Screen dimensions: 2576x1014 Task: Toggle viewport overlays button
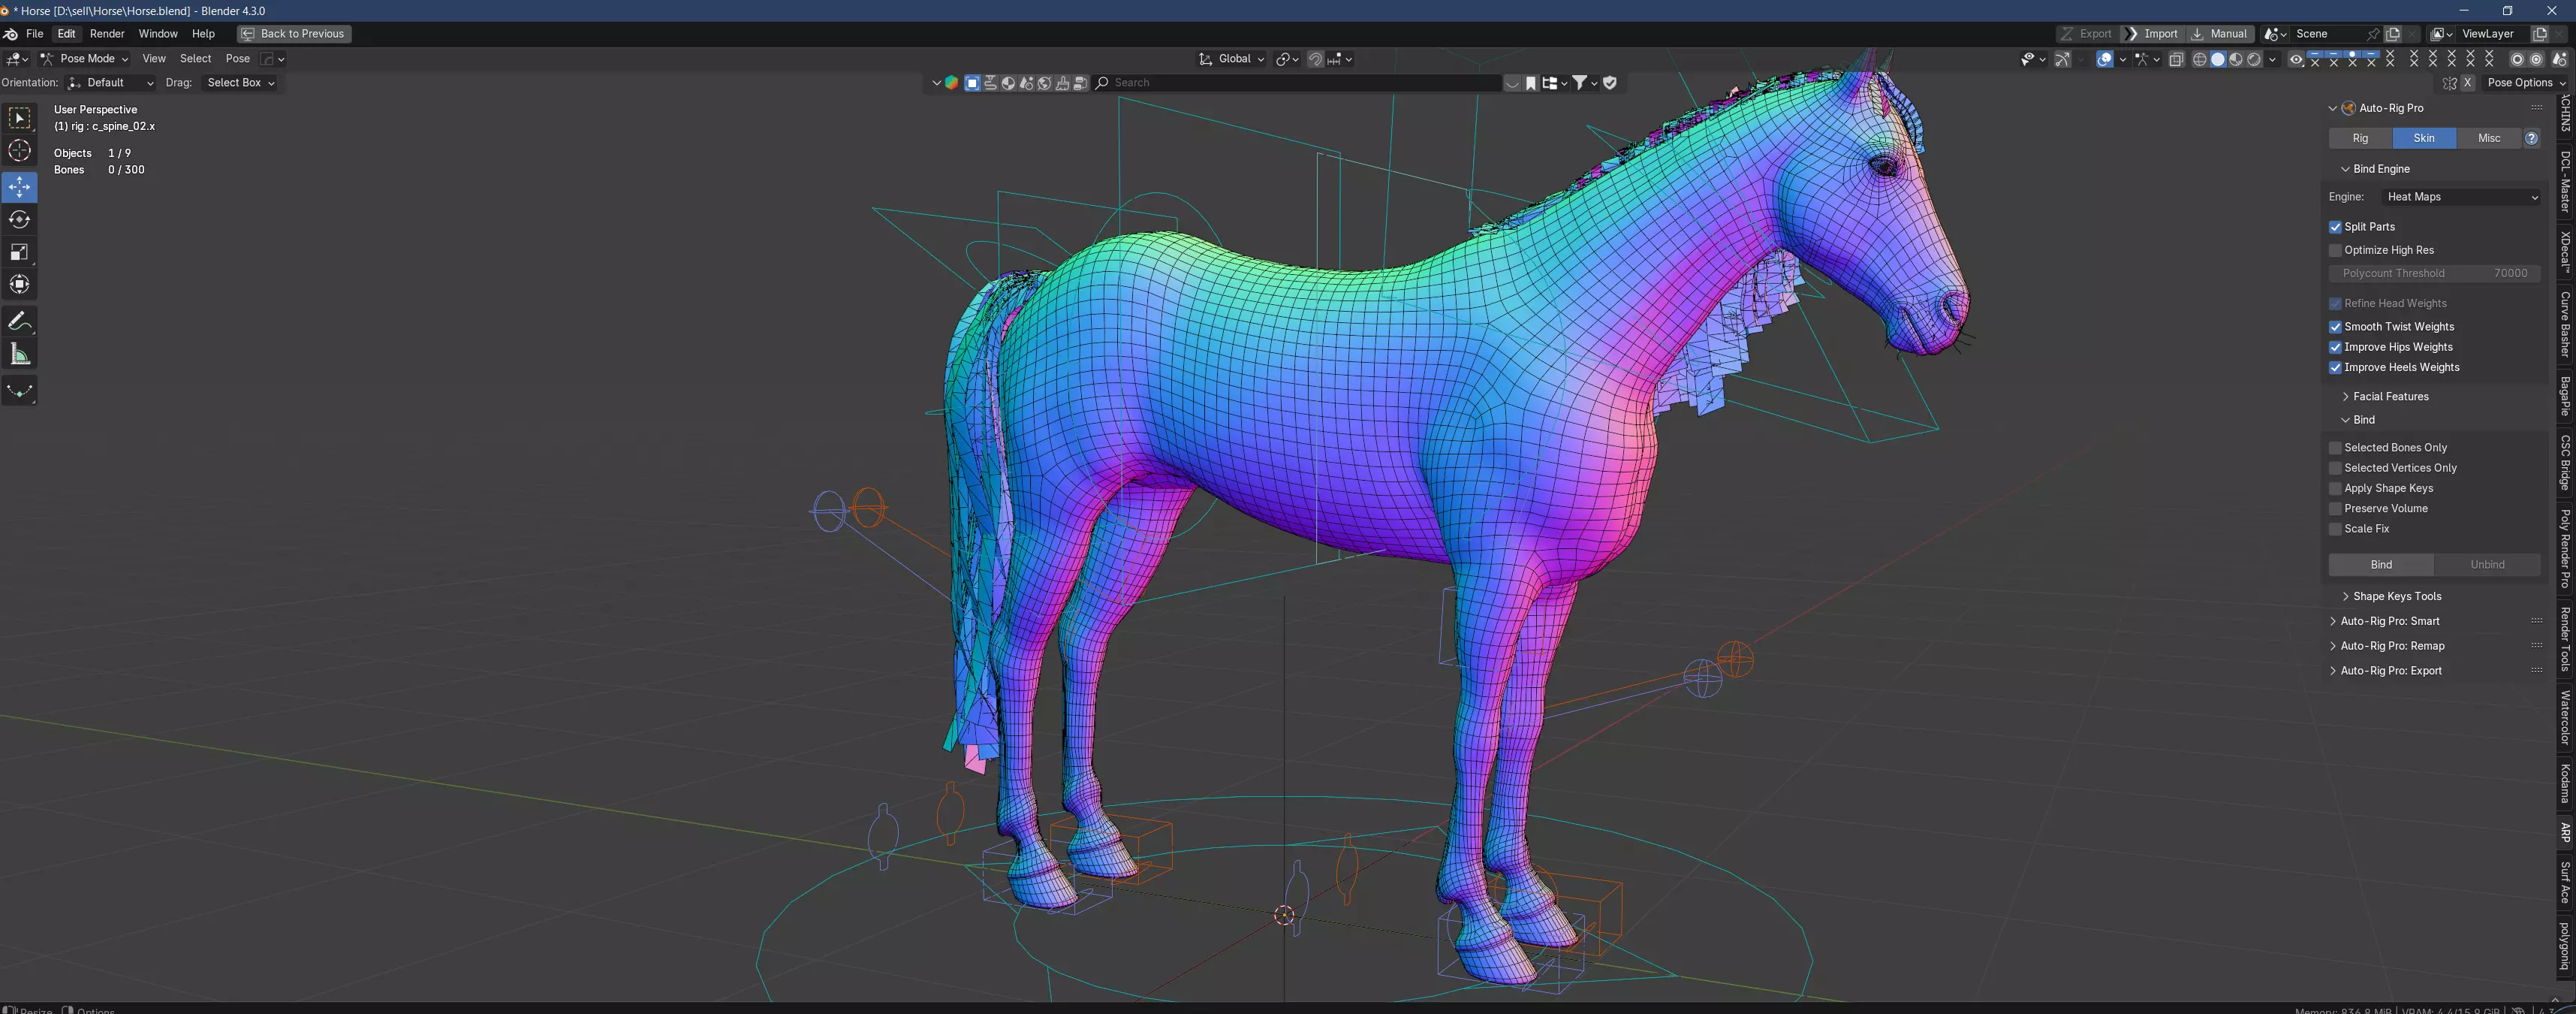pyautogui.click(x=2105, y=59)
